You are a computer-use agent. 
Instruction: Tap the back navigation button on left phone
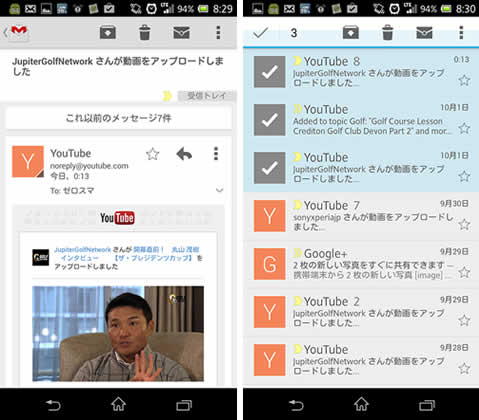53,405
